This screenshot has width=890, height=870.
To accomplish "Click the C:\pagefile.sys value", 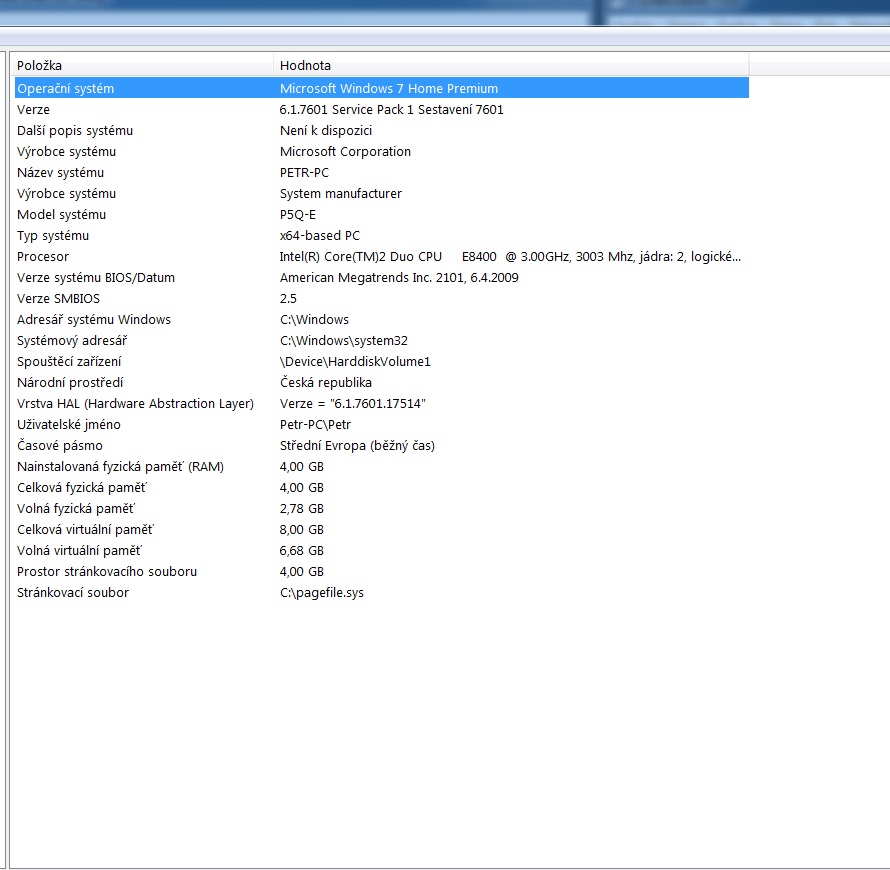I will point(322,592).
